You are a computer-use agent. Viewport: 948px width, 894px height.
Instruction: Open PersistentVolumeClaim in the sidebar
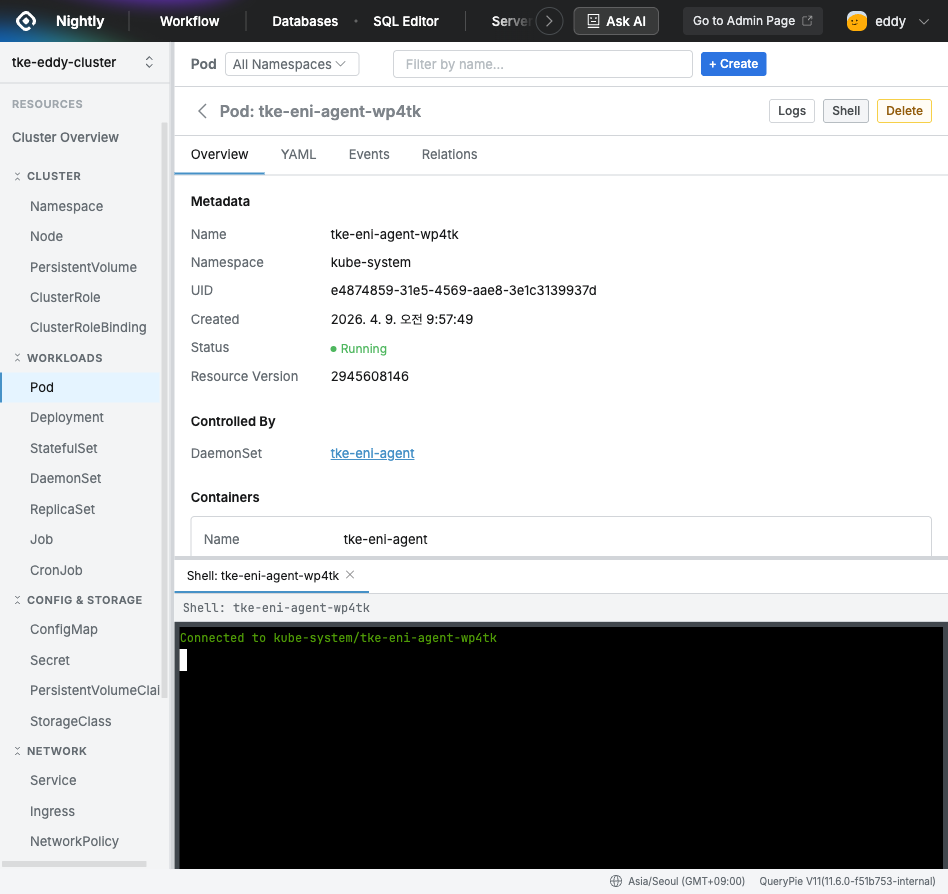click(x=95, y=691)
